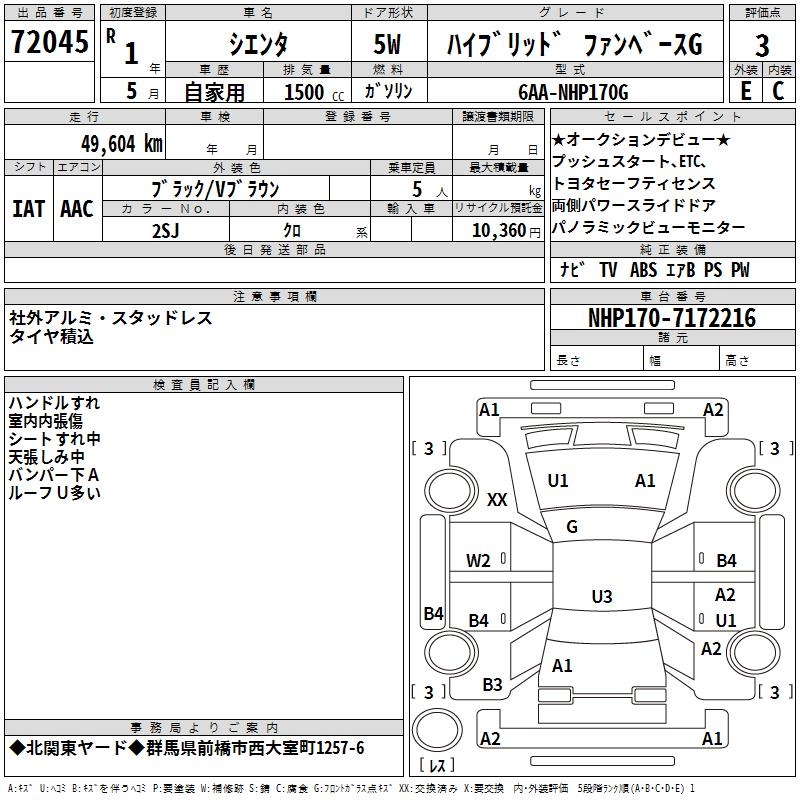Click interior grade C
The width and height of the screenshot is (800, 800).
point(778,91)
